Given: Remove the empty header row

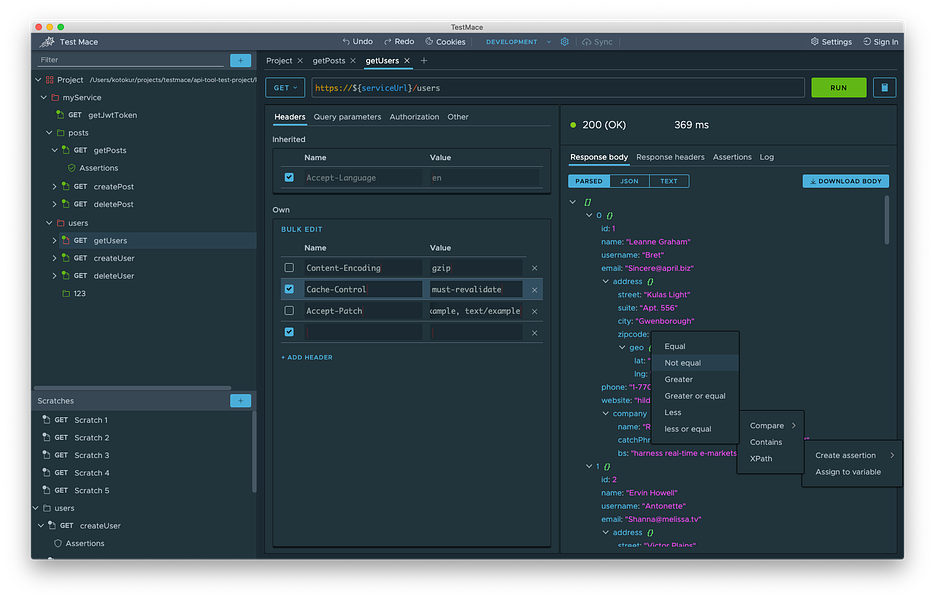Looking at the screenshot, I should tap(534, 333).
